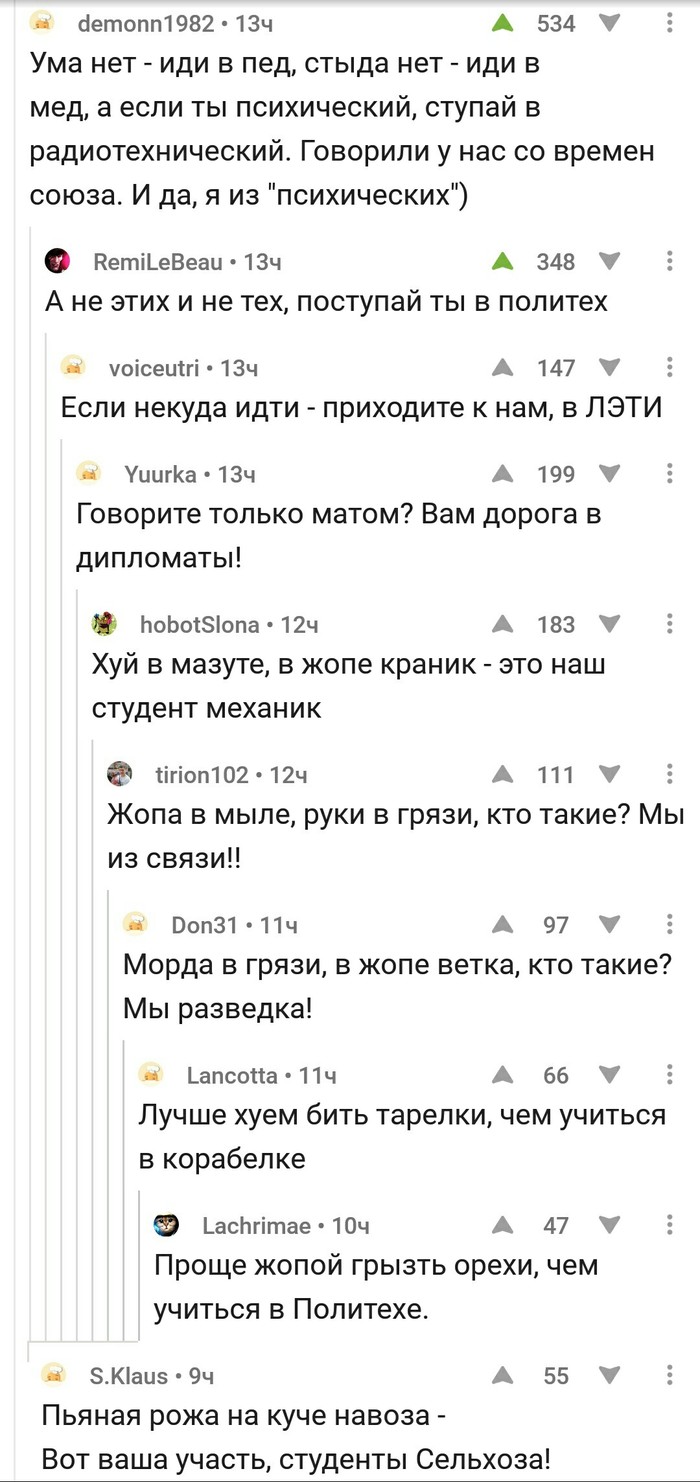Click Lachrimae's avatar picture
The image size is (700, 1482).
(x=166, y=1225)
